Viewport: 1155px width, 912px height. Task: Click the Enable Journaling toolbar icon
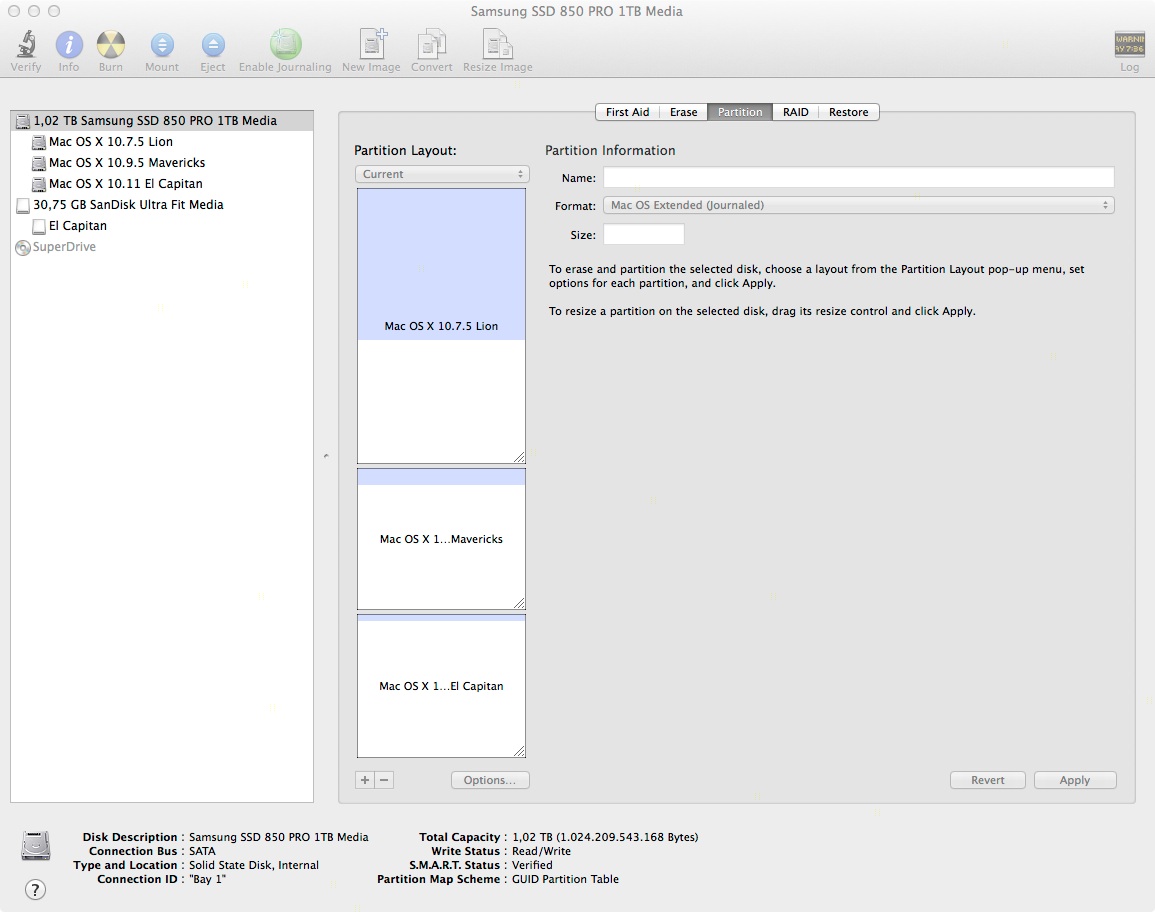[x=285, y=44]
